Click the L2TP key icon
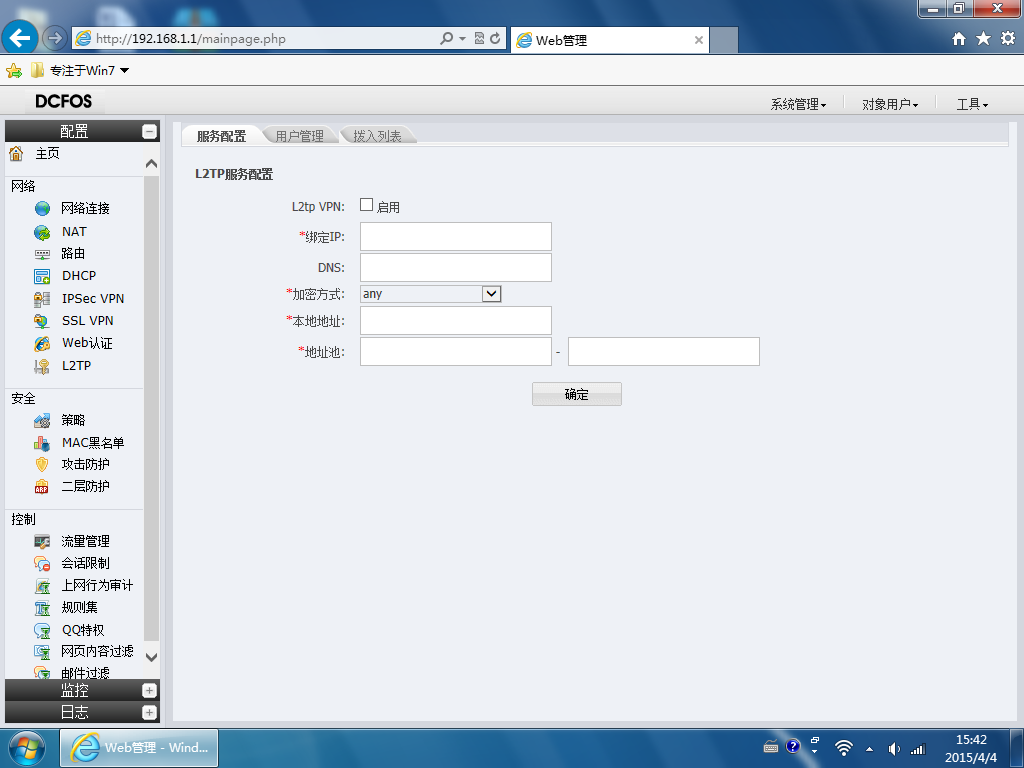 coord(42,366)
